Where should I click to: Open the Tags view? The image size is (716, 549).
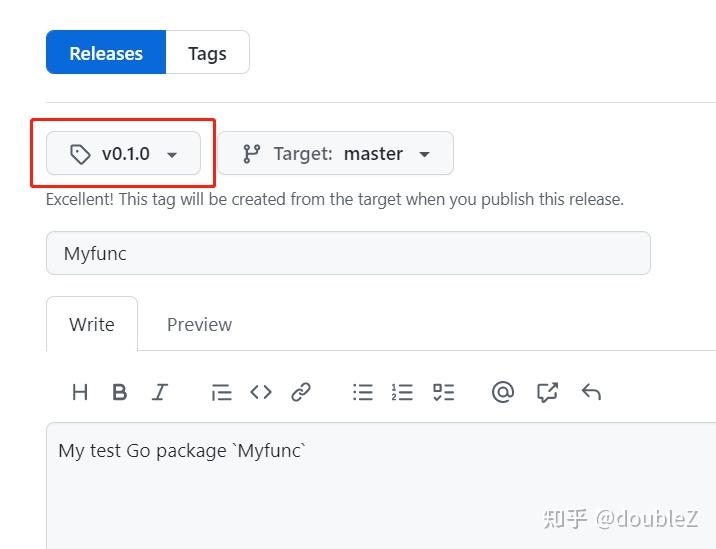(x=207, y=53)
